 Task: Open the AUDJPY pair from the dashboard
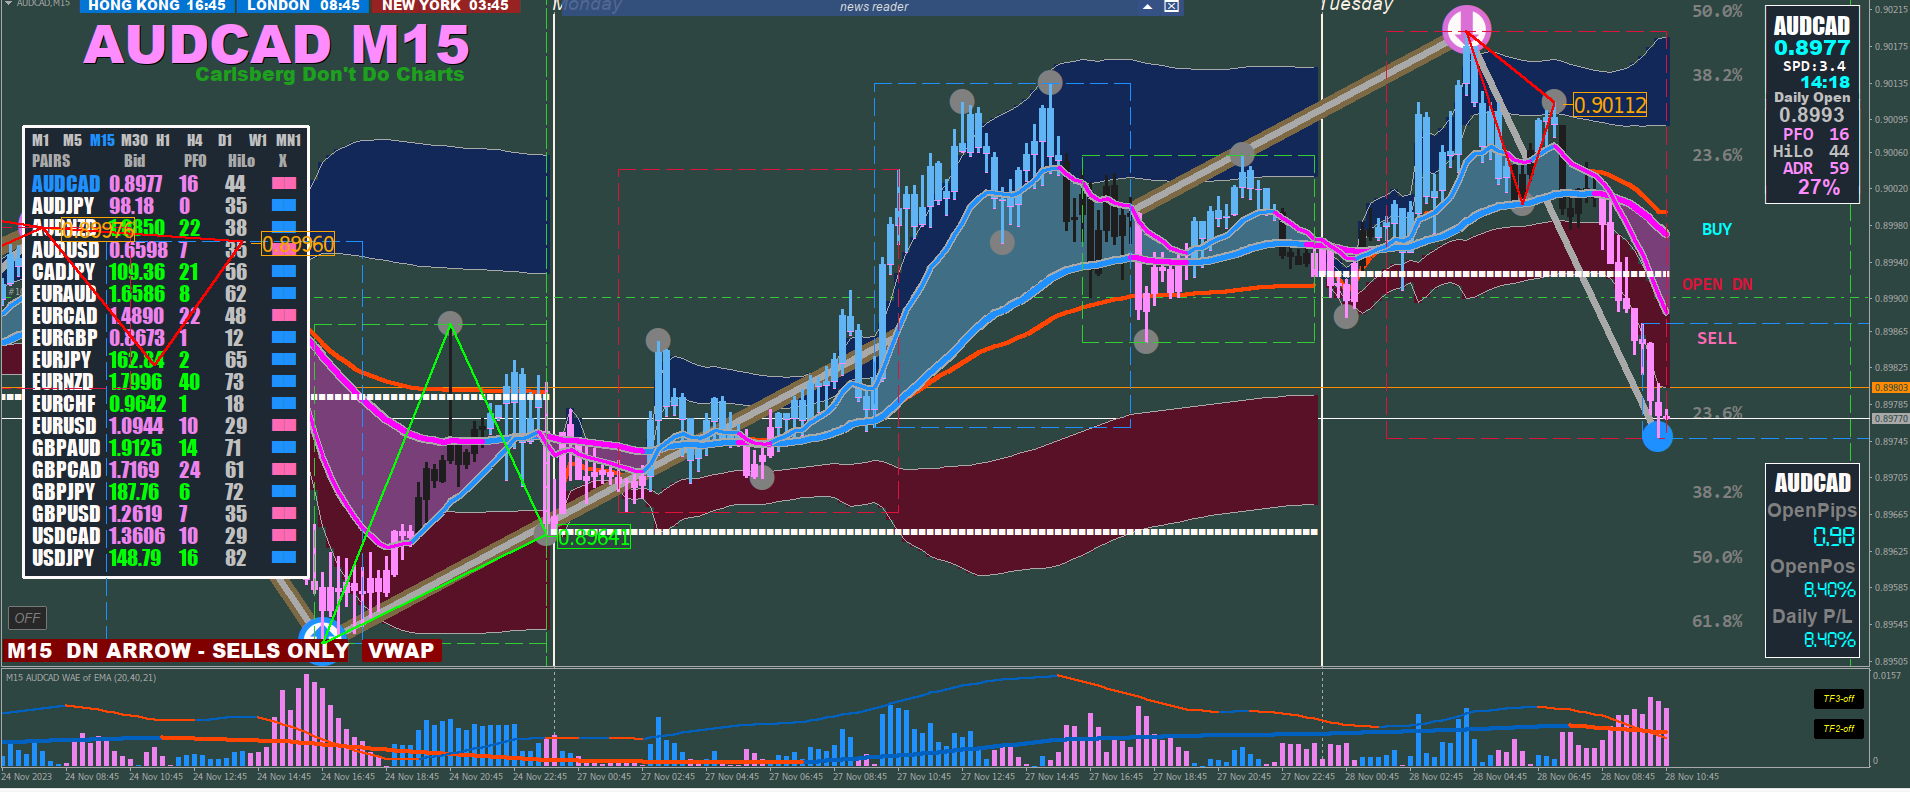pos(63,206)
